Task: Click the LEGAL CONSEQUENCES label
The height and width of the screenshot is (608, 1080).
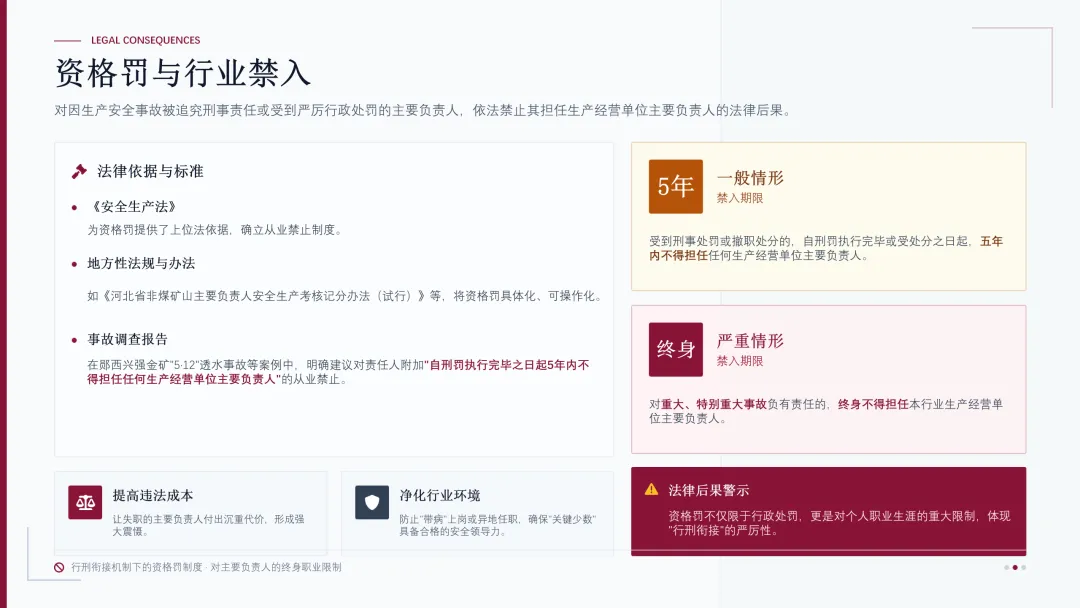Action: pyautogui.click(x=145, y=41)
